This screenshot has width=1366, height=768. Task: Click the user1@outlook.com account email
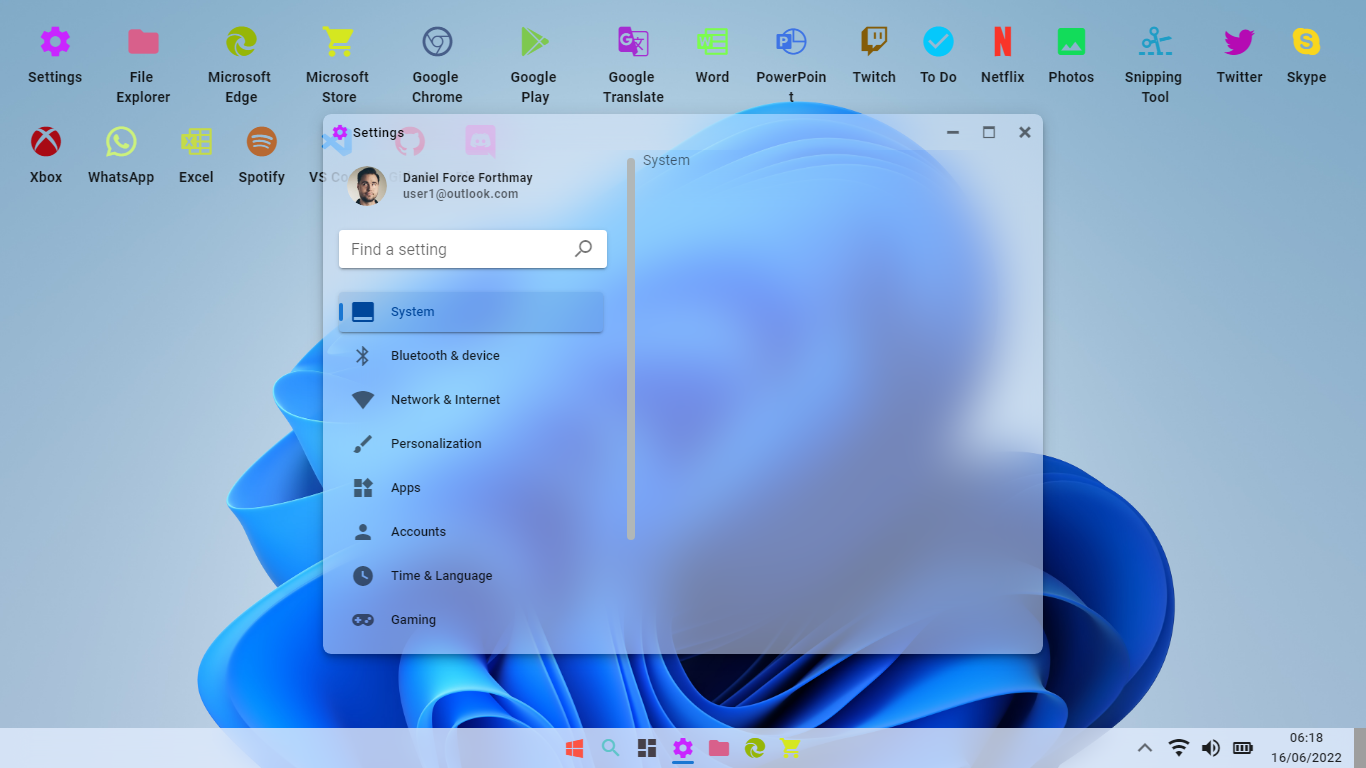pos(460,194)
